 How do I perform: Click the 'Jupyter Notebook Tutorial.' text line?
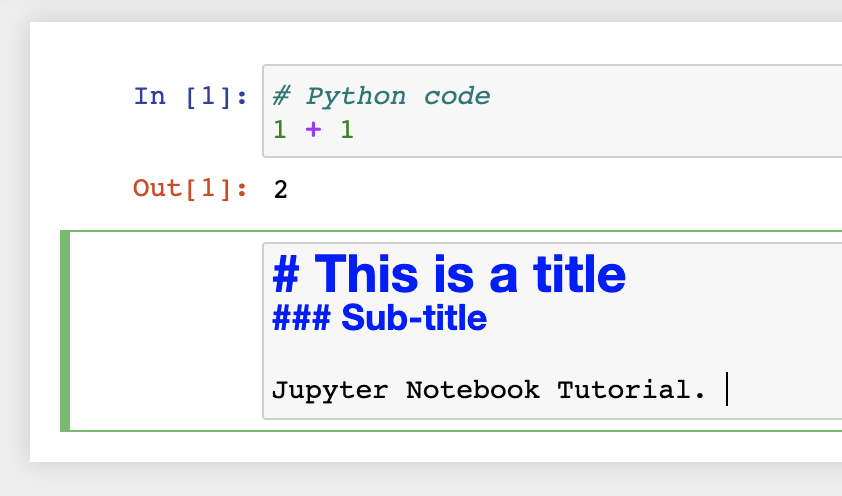point(489,390)
